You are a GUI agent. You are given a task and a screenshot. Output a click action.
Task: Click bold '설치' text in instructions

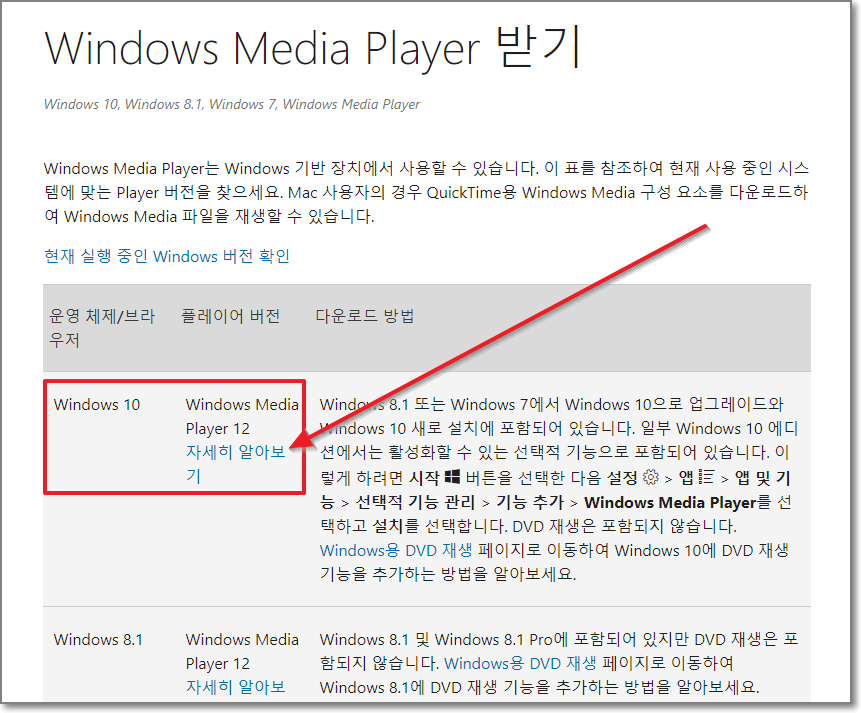(388, 526)
